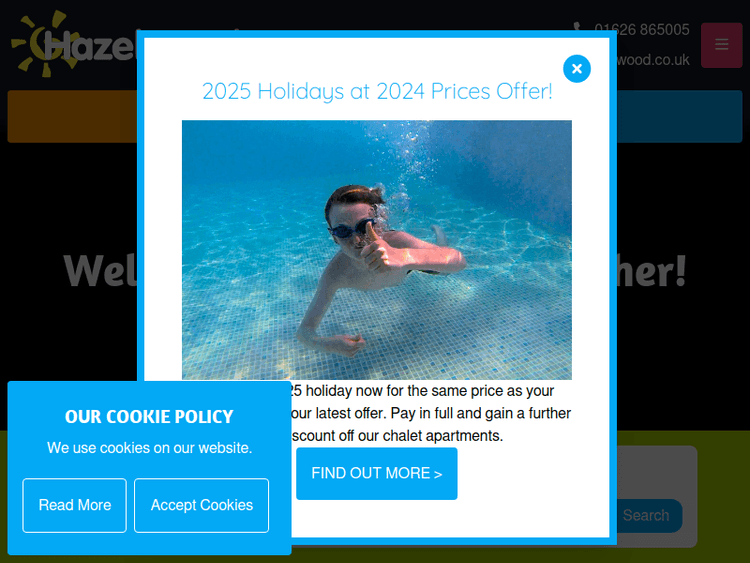Open the hamburger navigation menu
750x563 pixels.
[x=721, y=45]
